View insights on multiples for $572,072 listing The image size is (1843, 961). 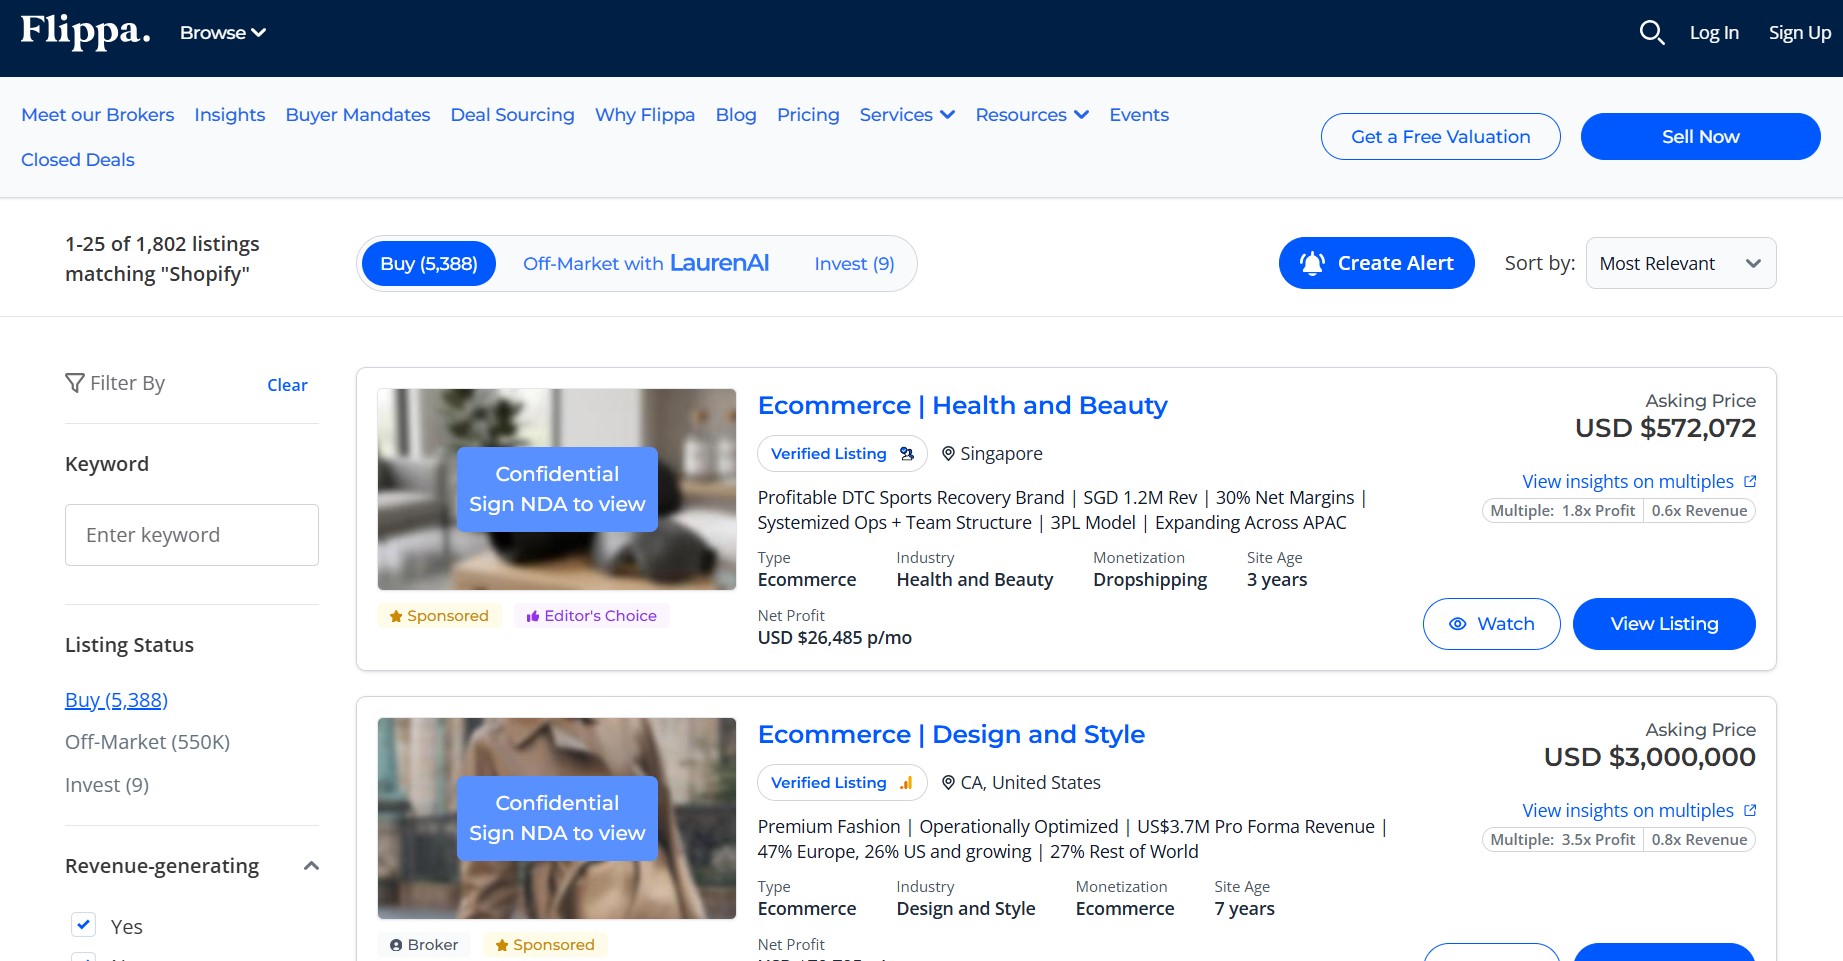point(1628,482)
